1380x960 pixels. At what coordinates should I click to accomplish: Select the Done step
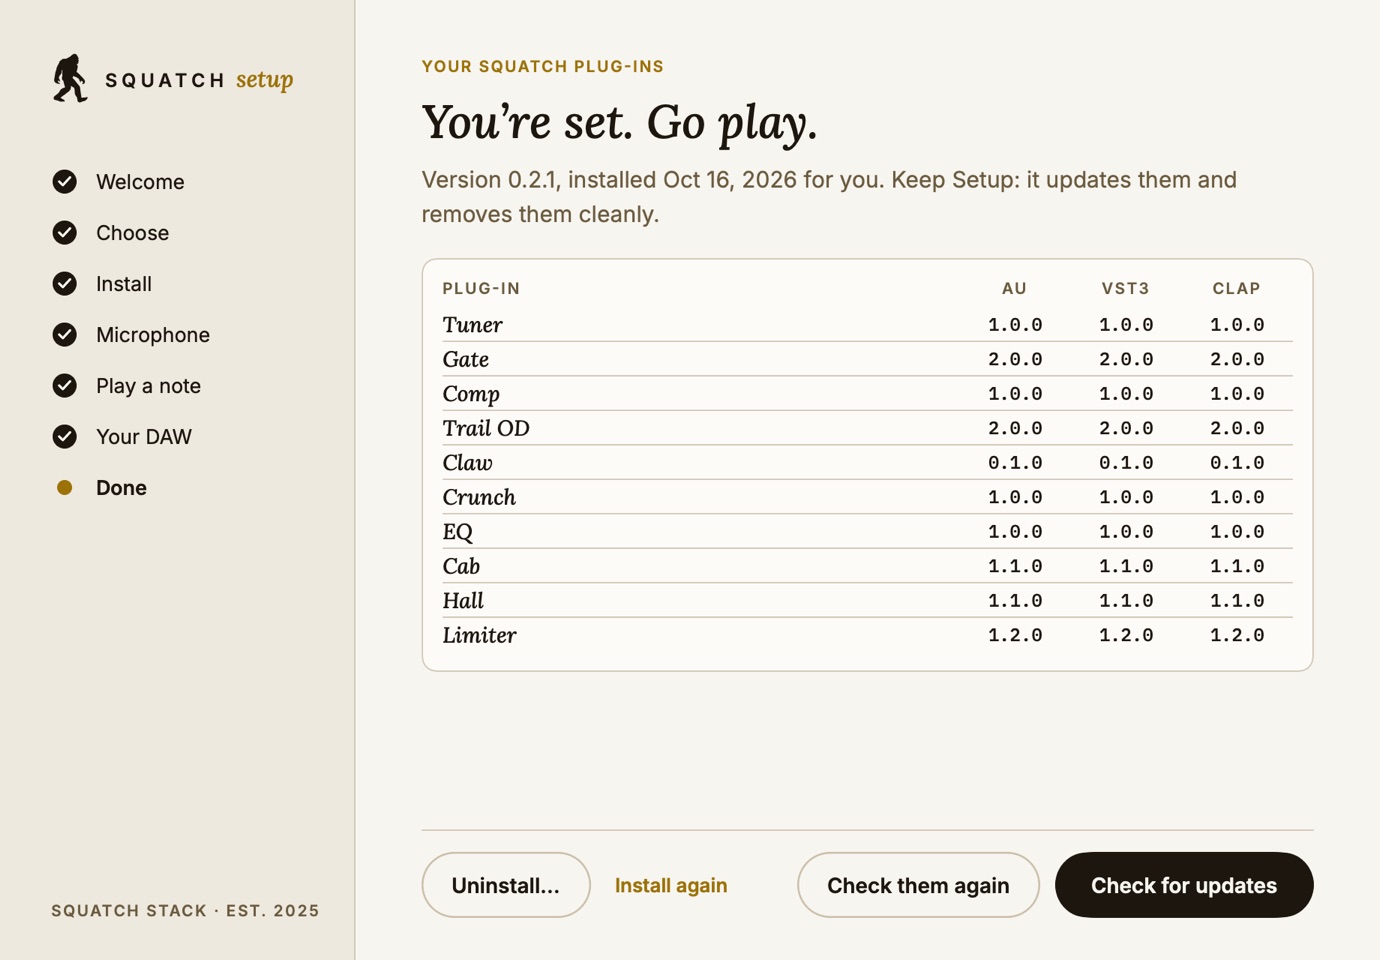(121, 488)
